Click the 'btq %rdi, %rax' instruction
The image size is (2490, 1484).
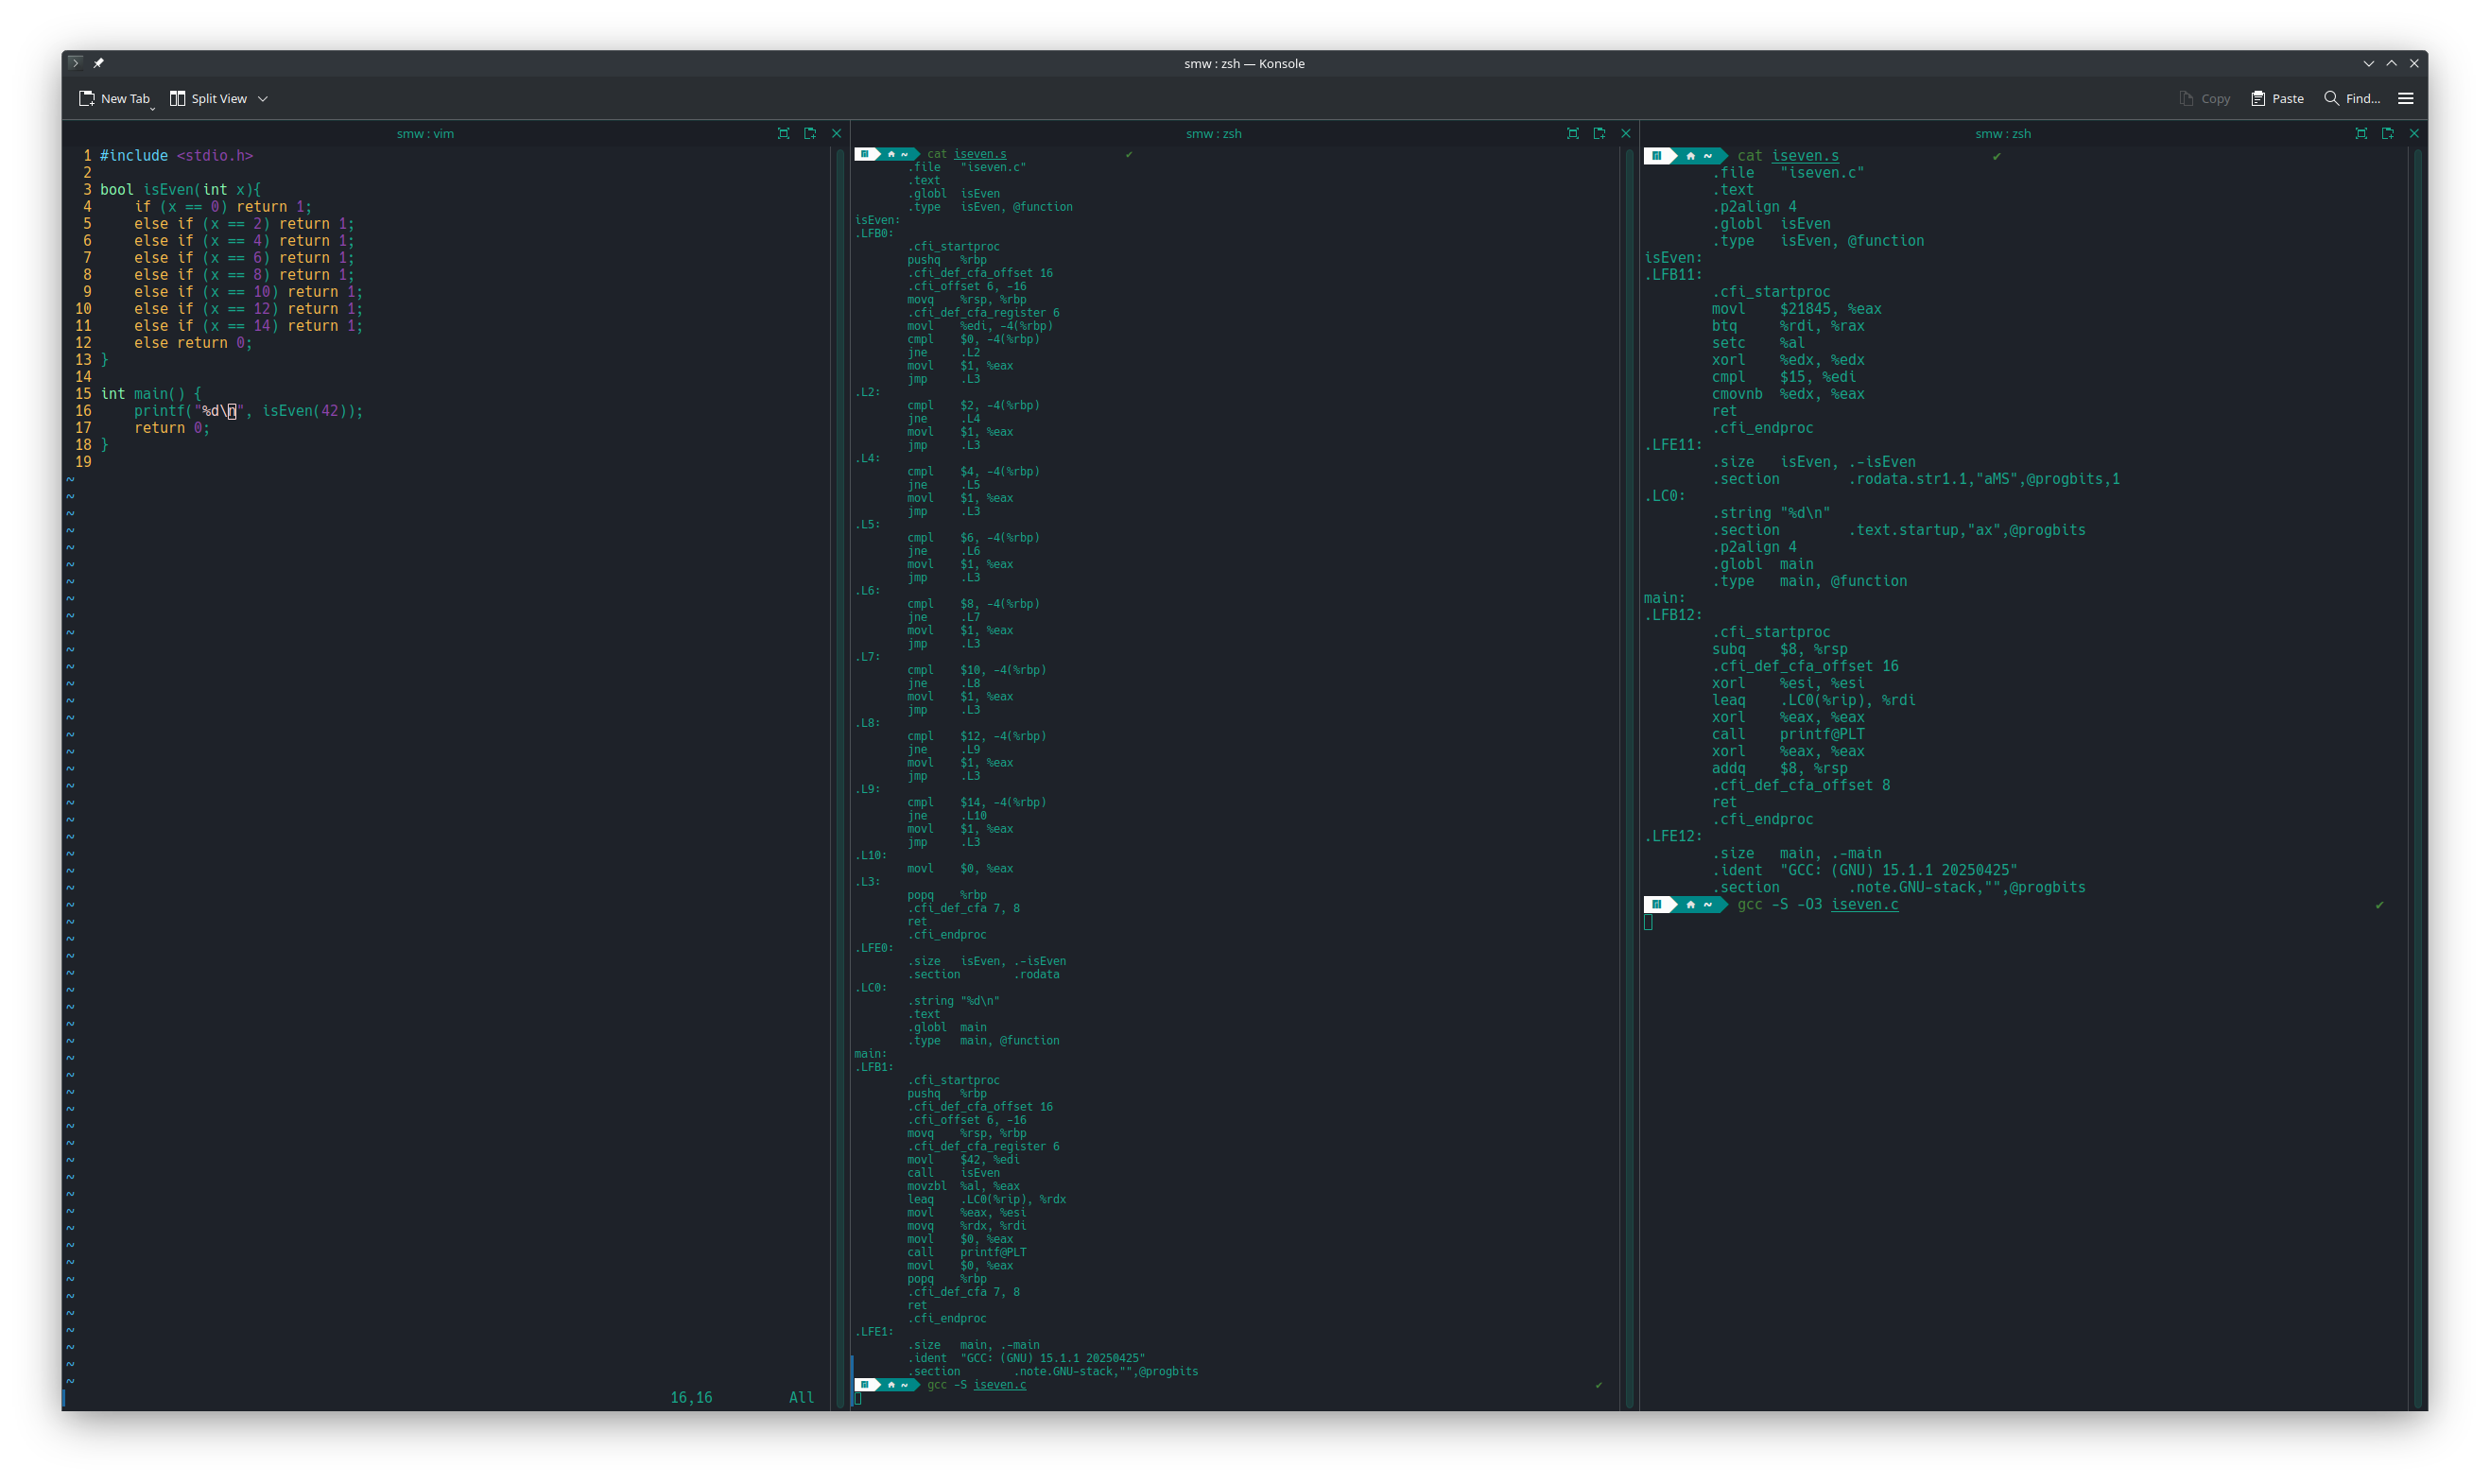1788,326
